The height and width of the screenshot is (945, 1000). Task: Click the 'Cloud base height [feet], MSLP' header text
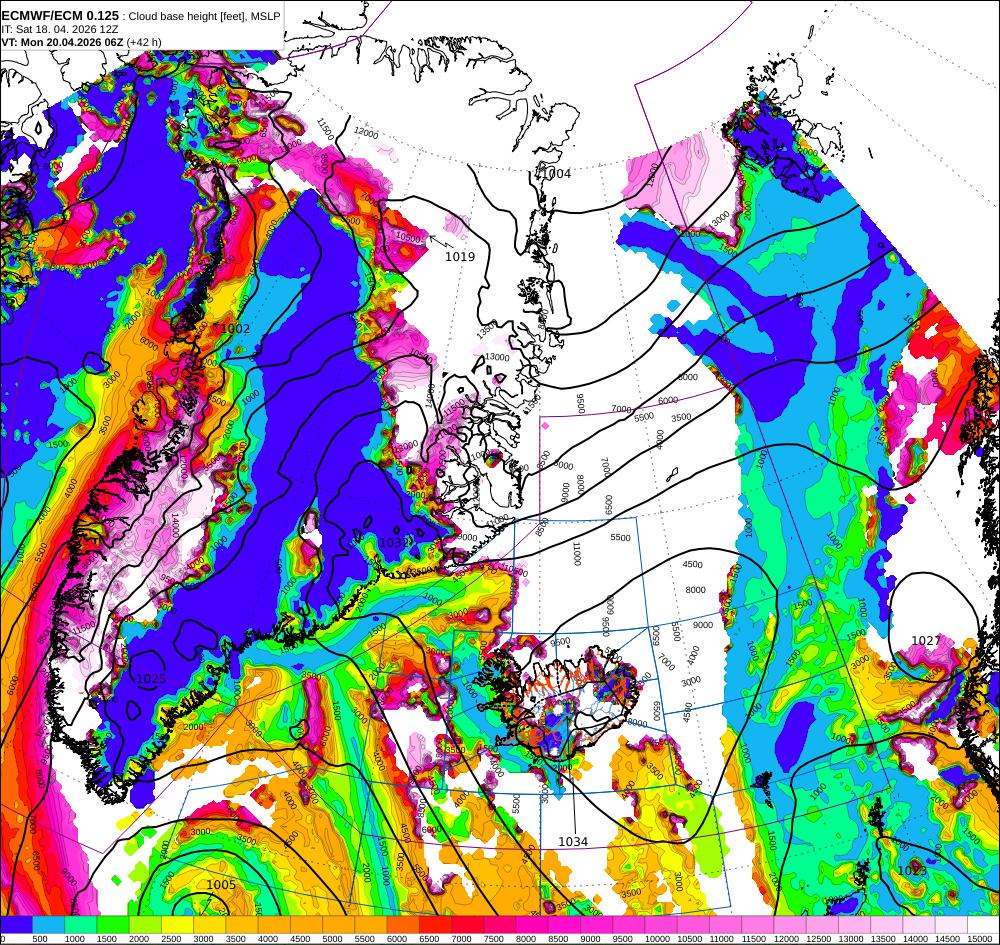204,16
